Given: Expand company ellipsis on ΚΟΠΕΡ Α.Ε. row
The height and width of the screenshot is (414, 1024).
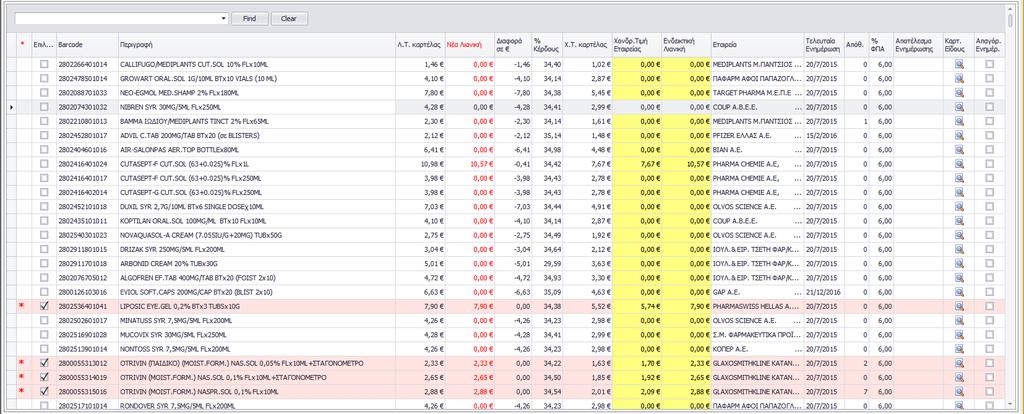Looking at the screenshot, I should 797,349.
